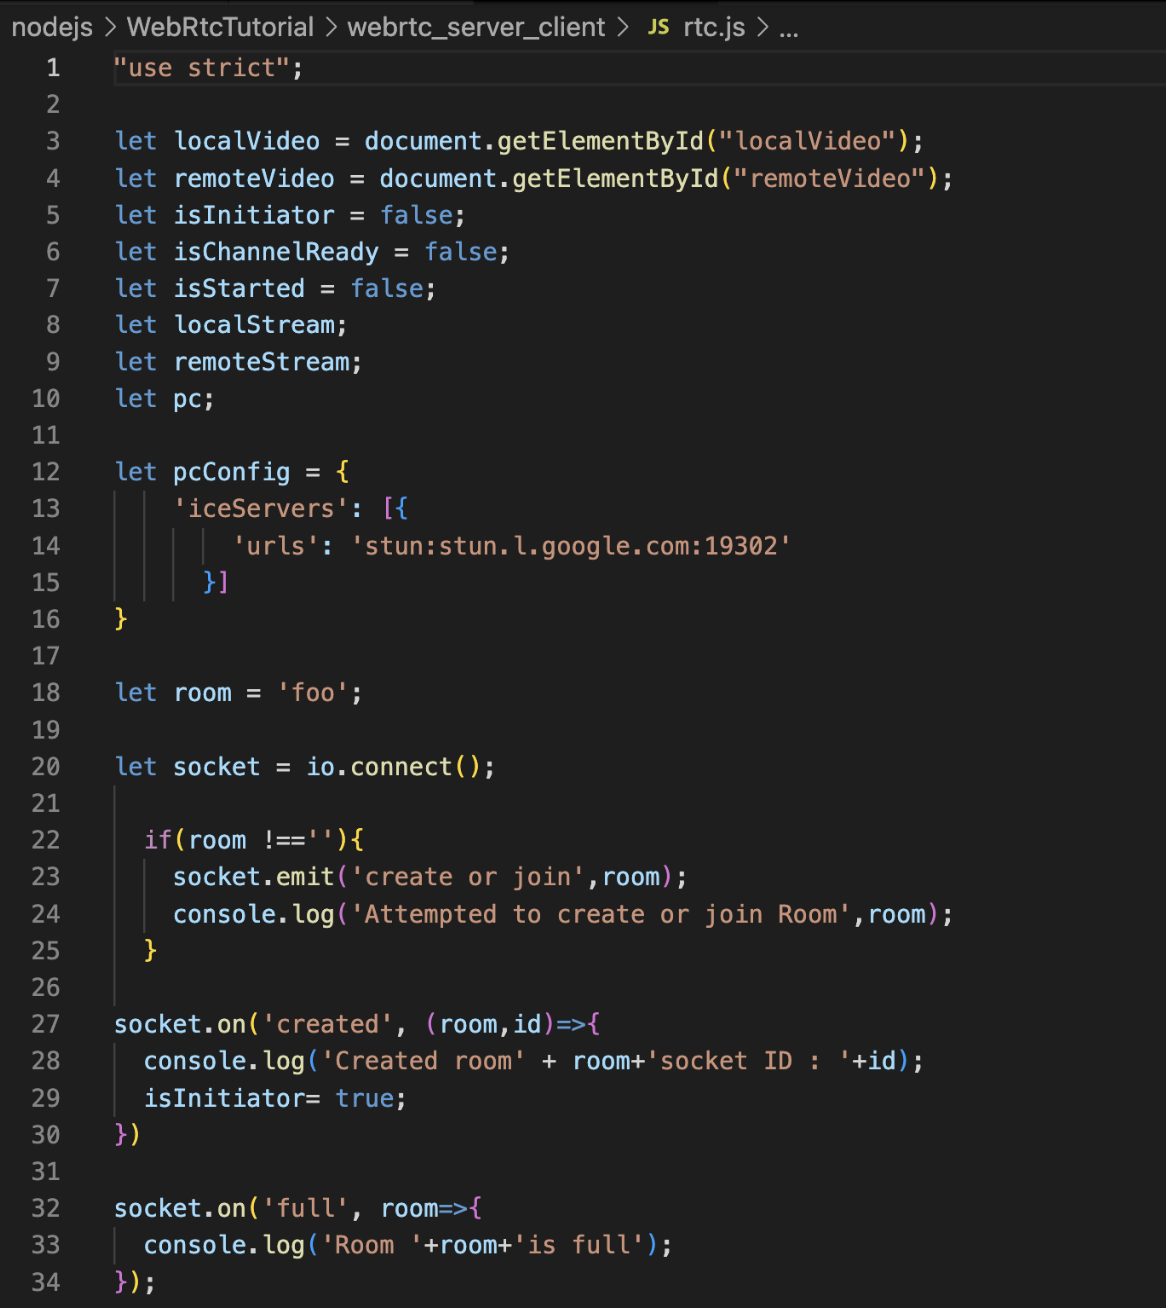Click isInitiator on line 5
The width and height of the screenshot is (1166, 1308).
(254, 215)
